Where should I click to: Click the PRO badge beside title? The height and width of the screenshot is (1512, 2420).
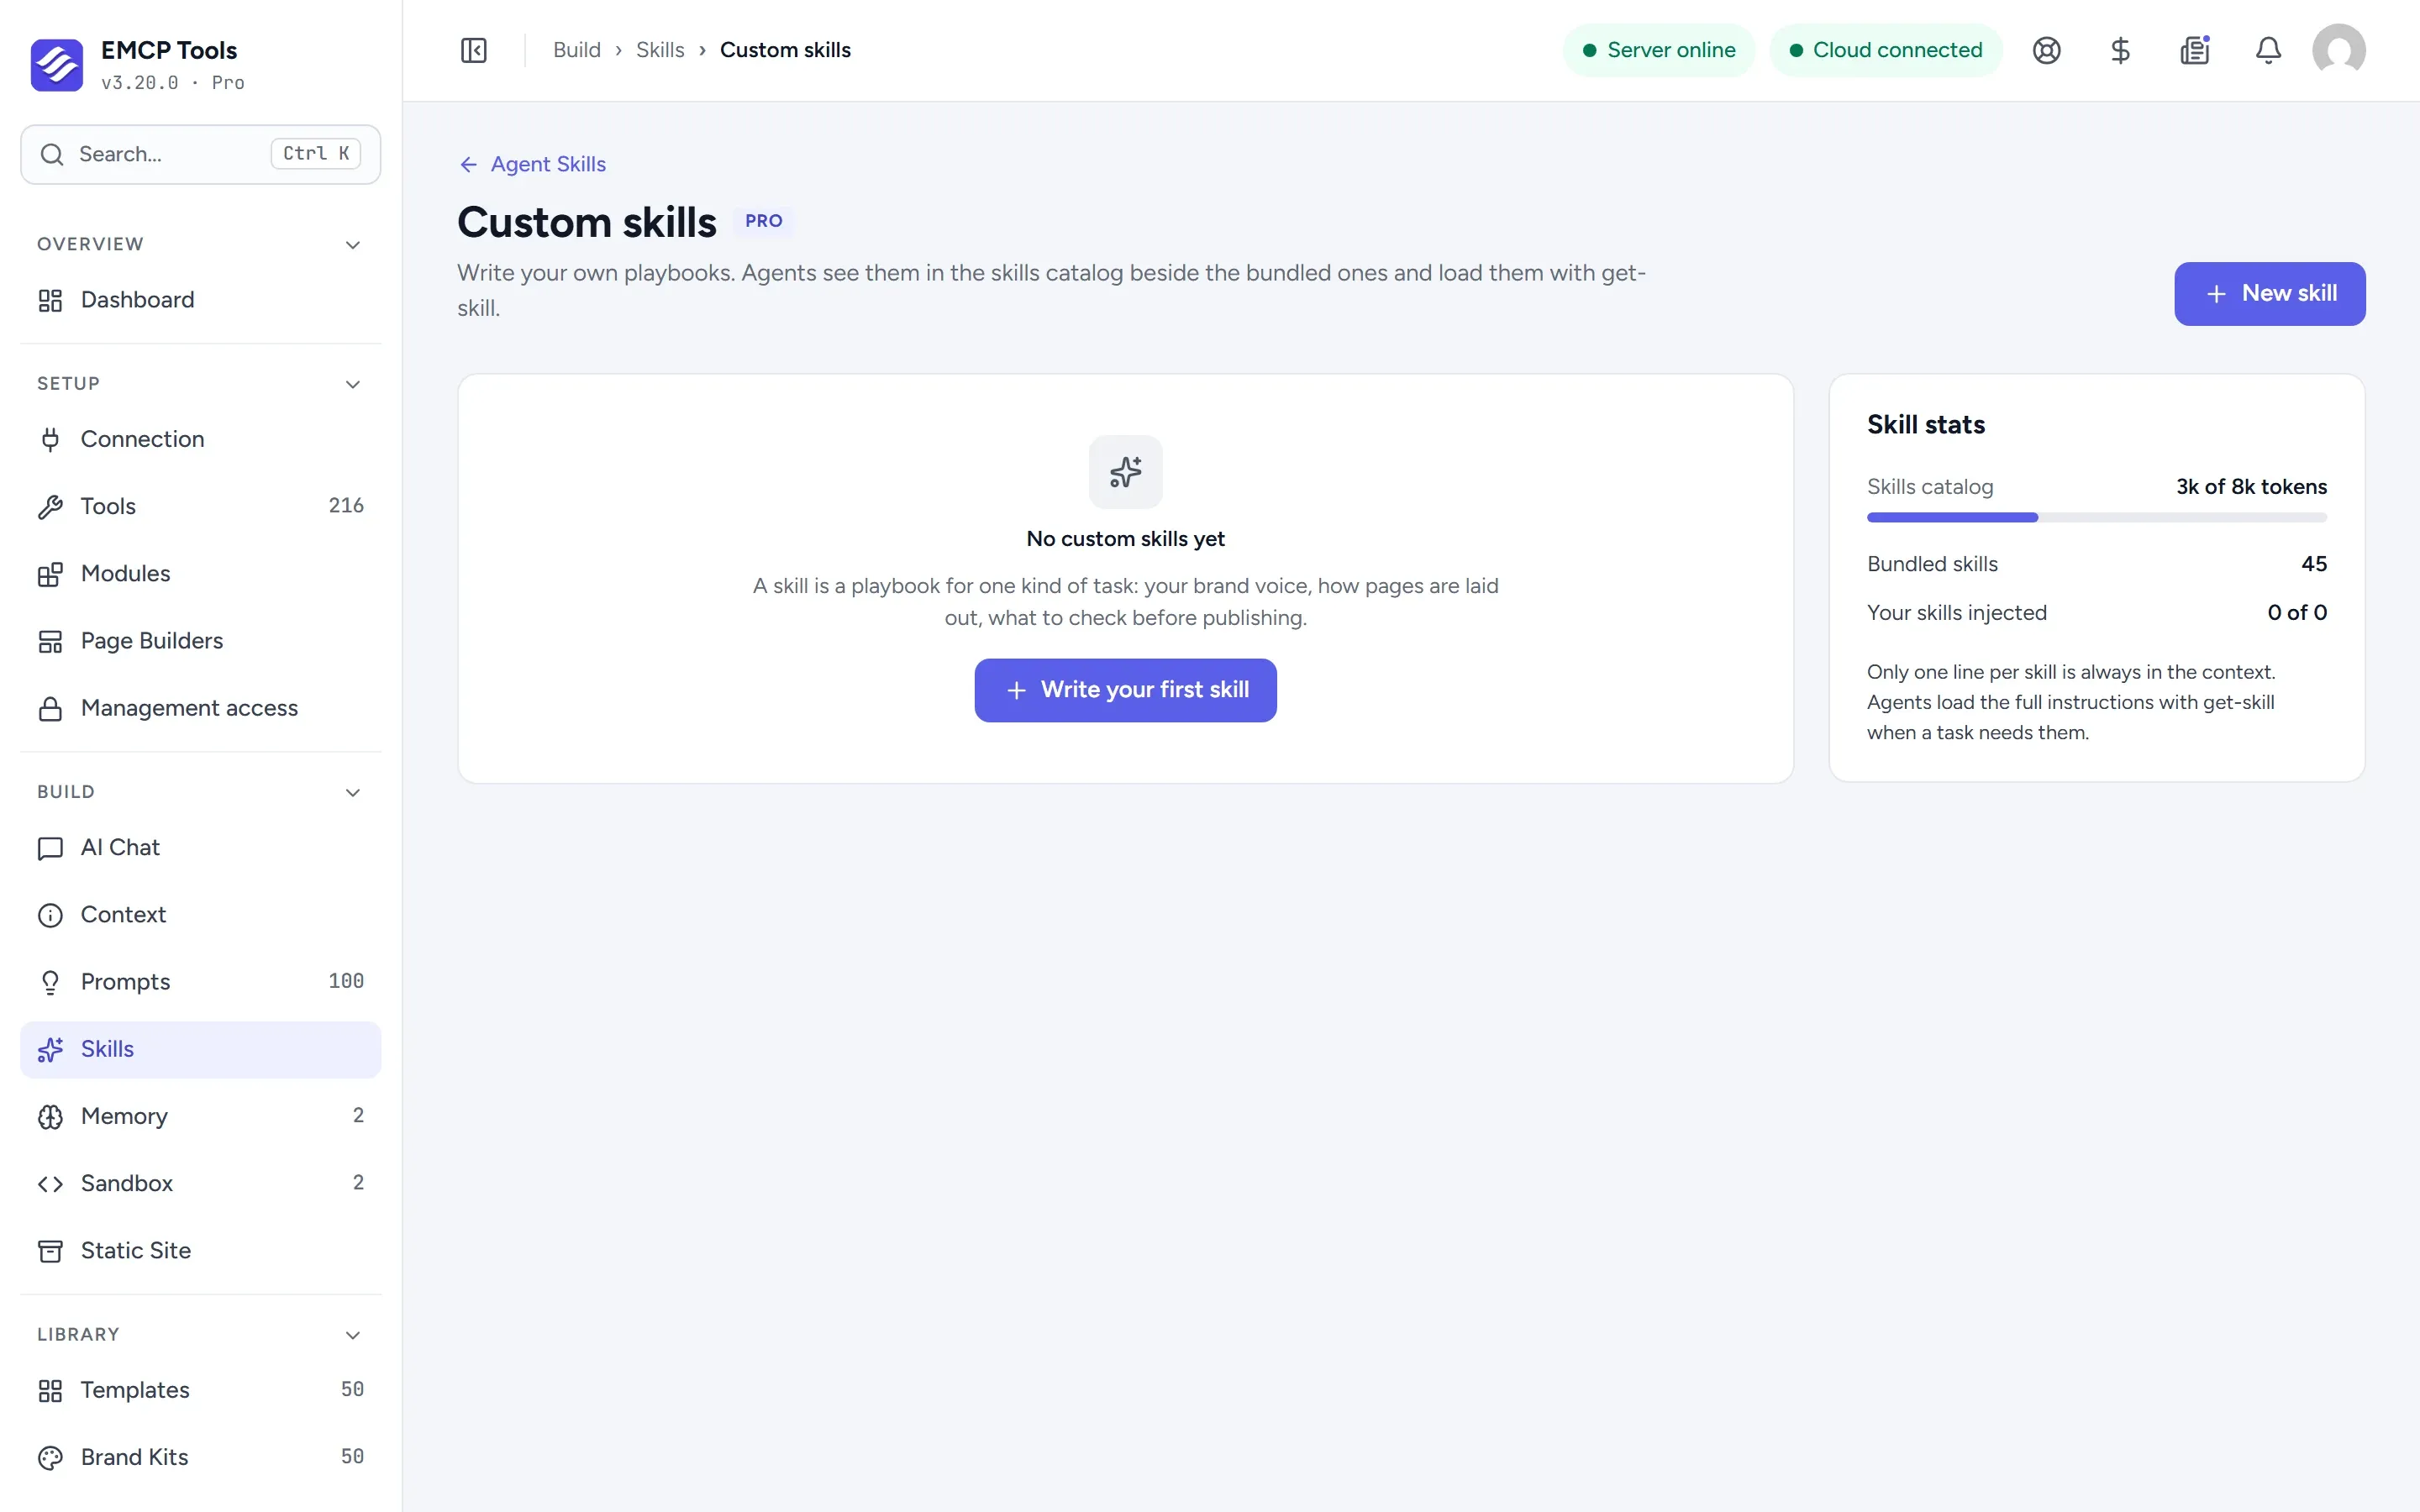(x=764, y=221)
